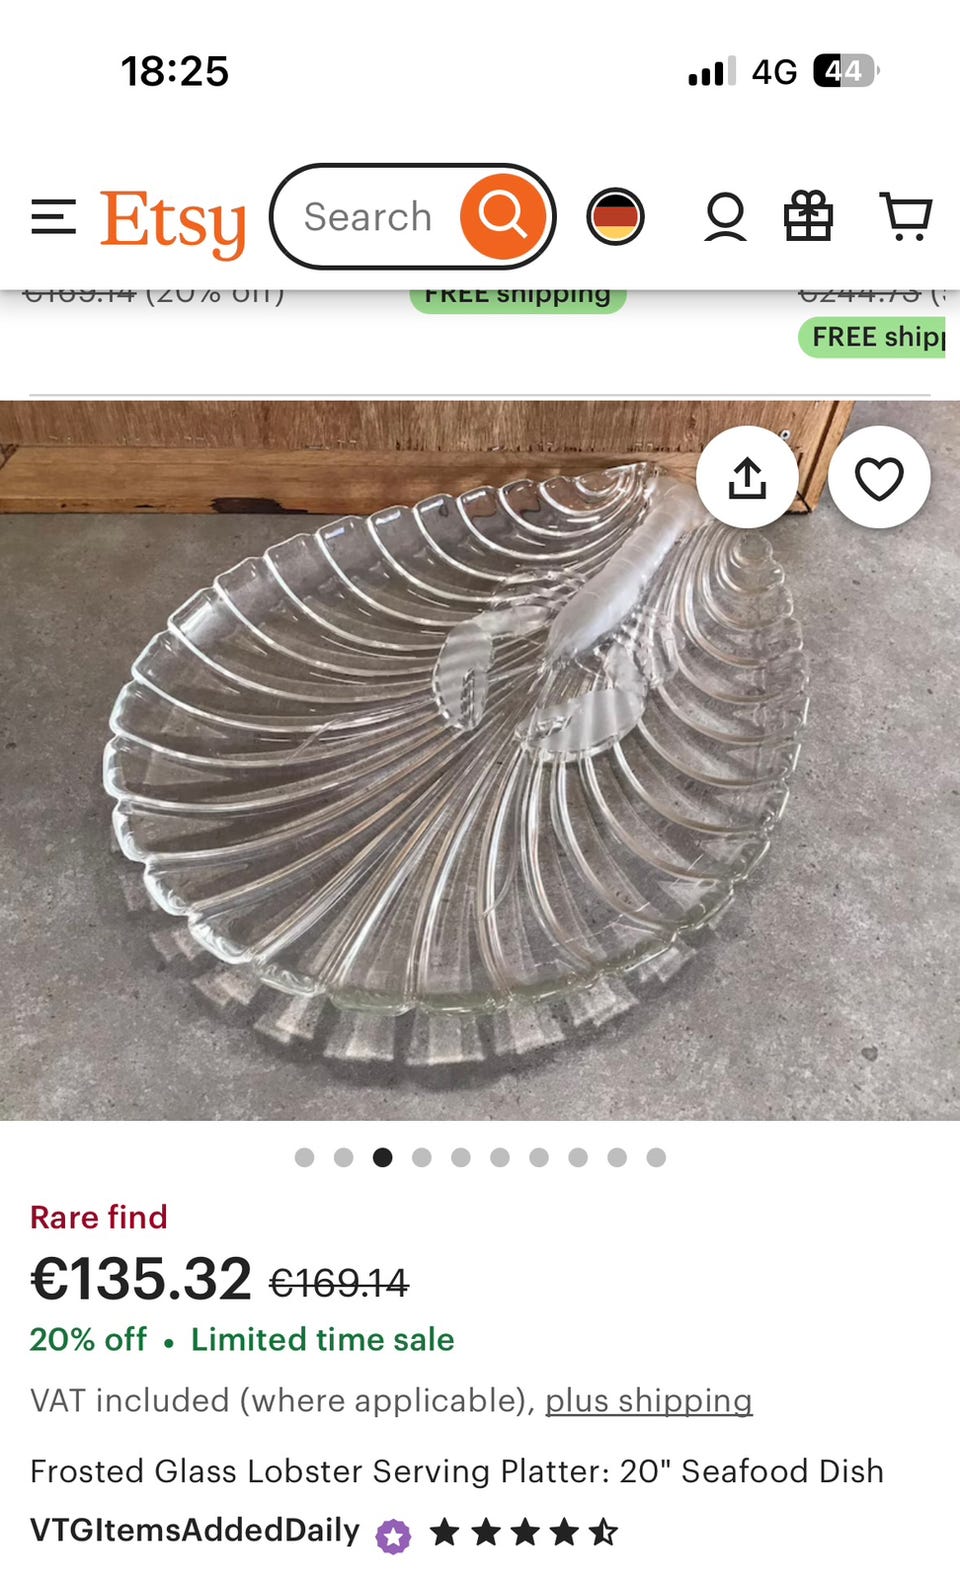Open the star rating reviews
The width and height of the screenshot is (960, 1580).
click(x=524, y=1531)
